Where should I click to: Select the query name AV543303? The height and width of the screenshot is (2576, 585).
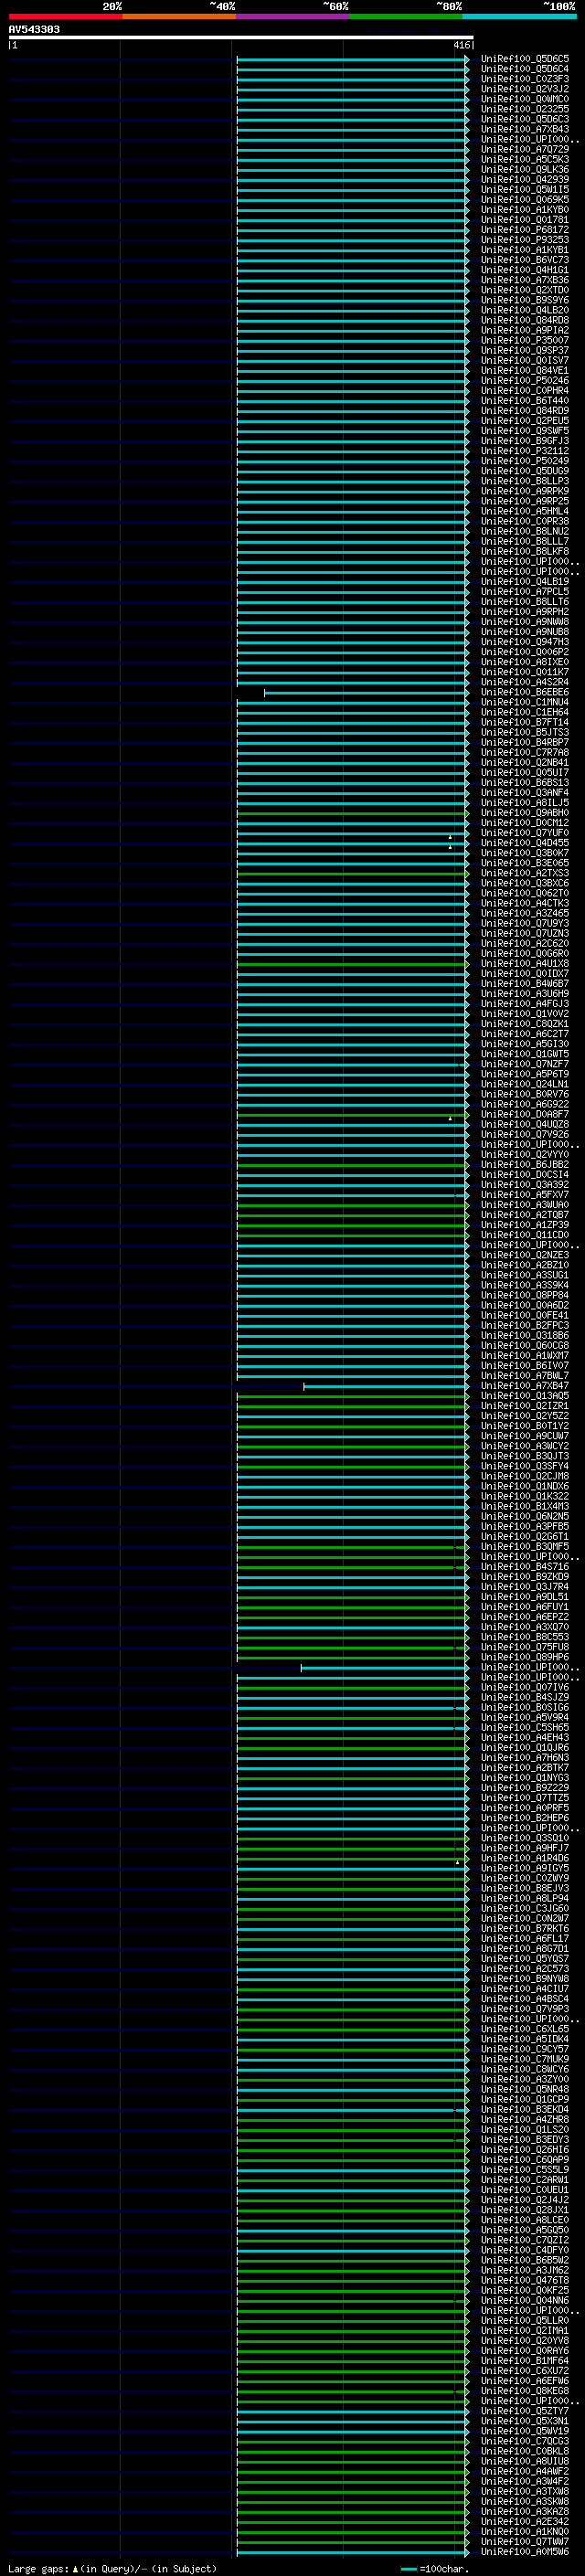[x=34, y=29]
